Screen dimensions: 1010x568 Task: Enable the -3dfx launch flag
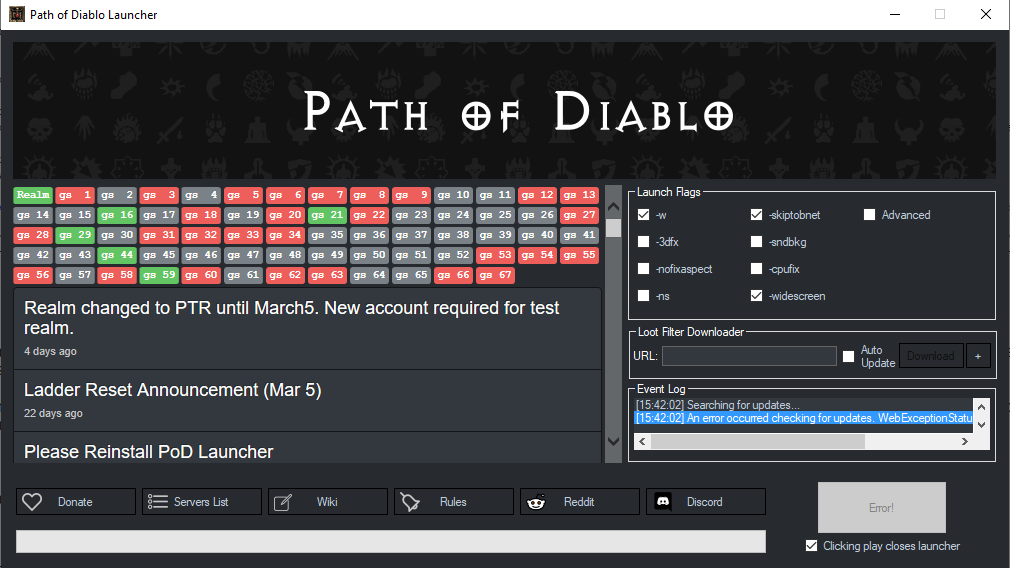pyautogui.click(x=644, y=242)
